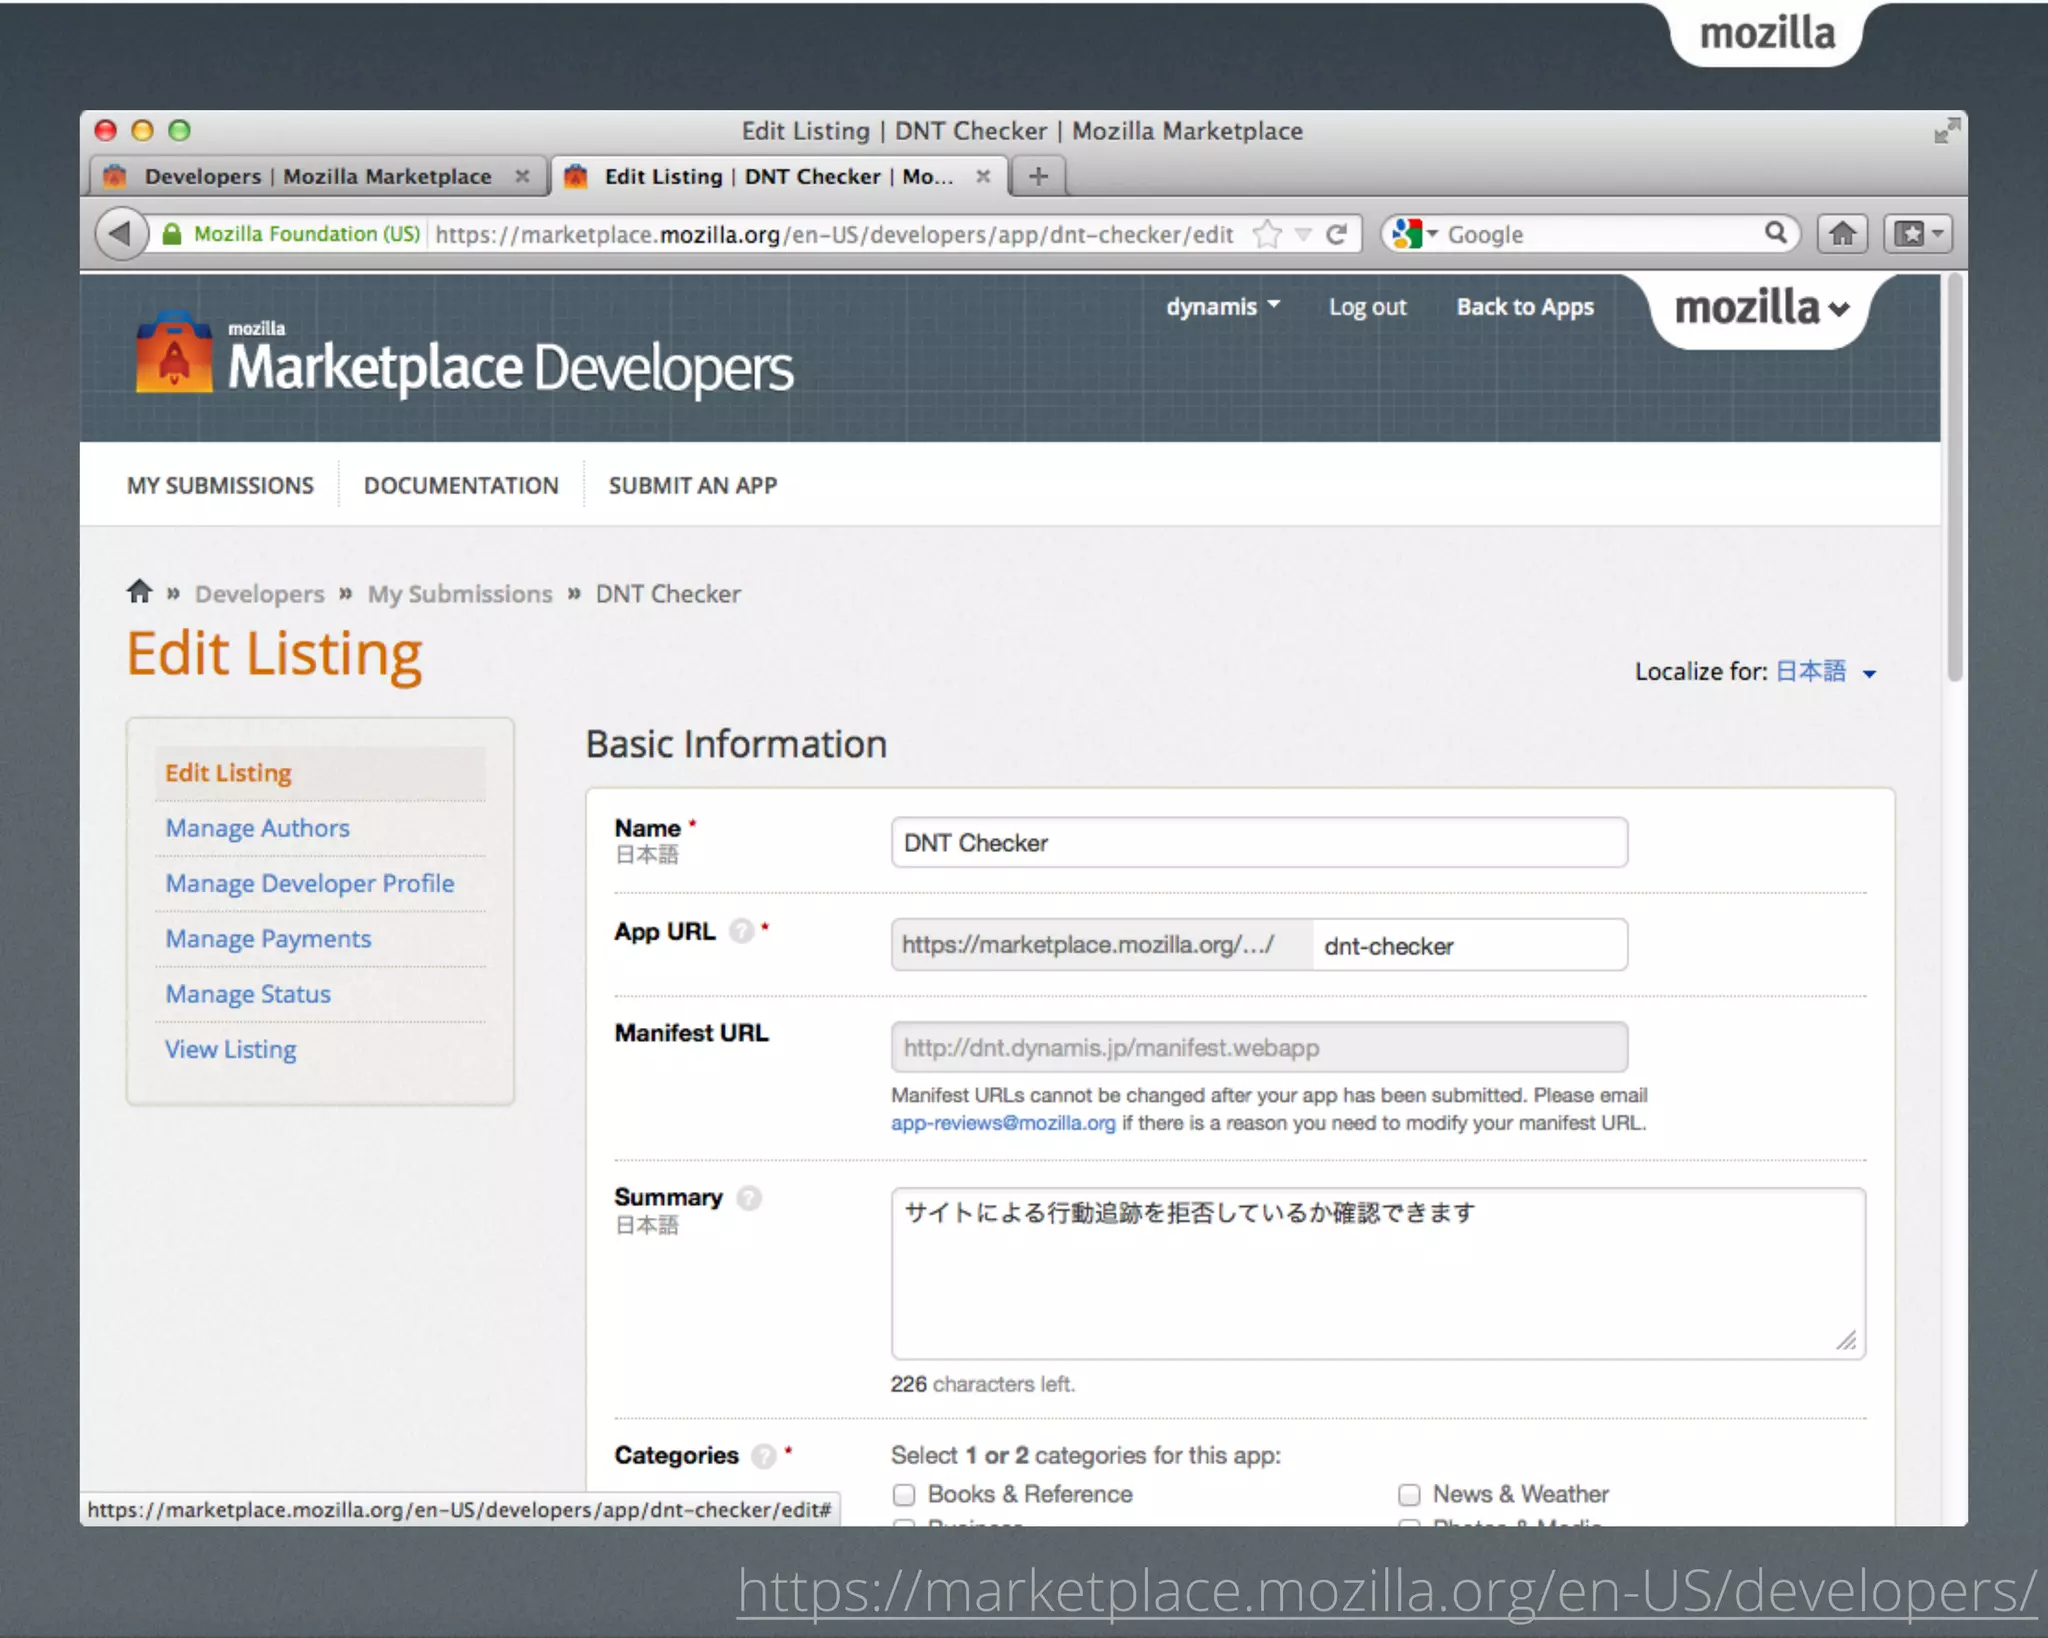Viewport: 2048px width, 1638px height.
Task: Open the Localize for 日本語 dropdown
Action: point(1826,671)
